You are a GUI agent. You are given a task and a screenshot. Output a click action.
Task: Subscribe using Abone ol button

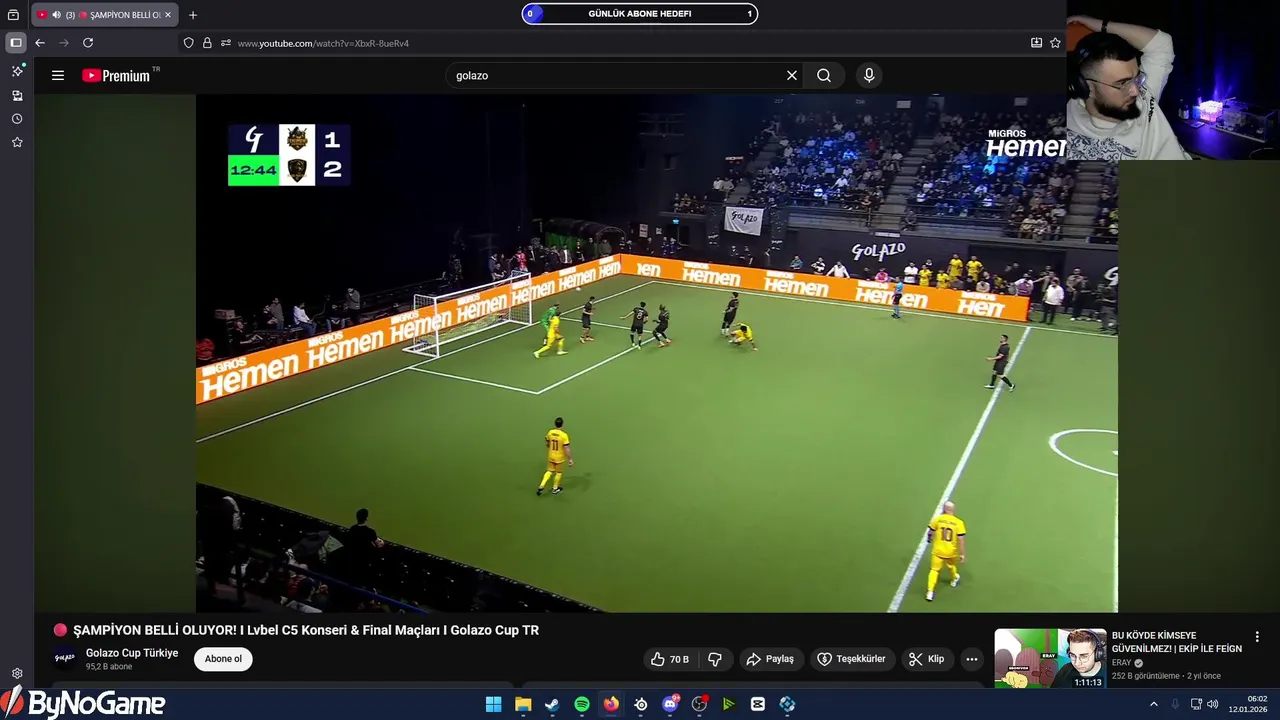223,659
